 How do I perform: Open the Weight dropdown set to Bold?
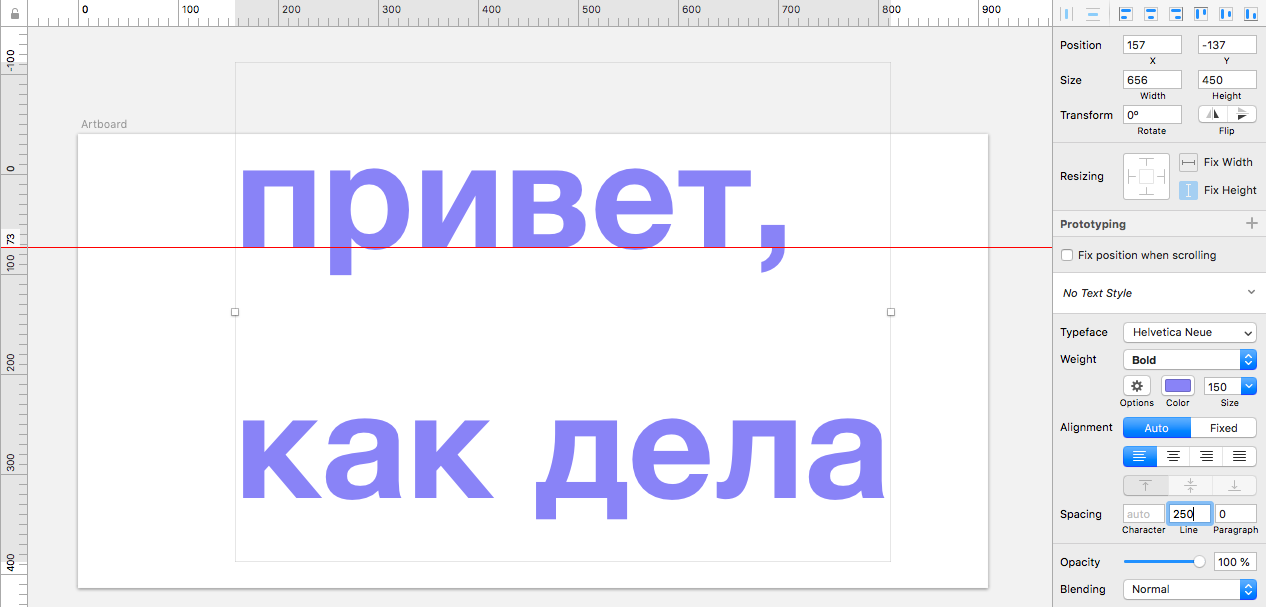tap(1189, 360)
